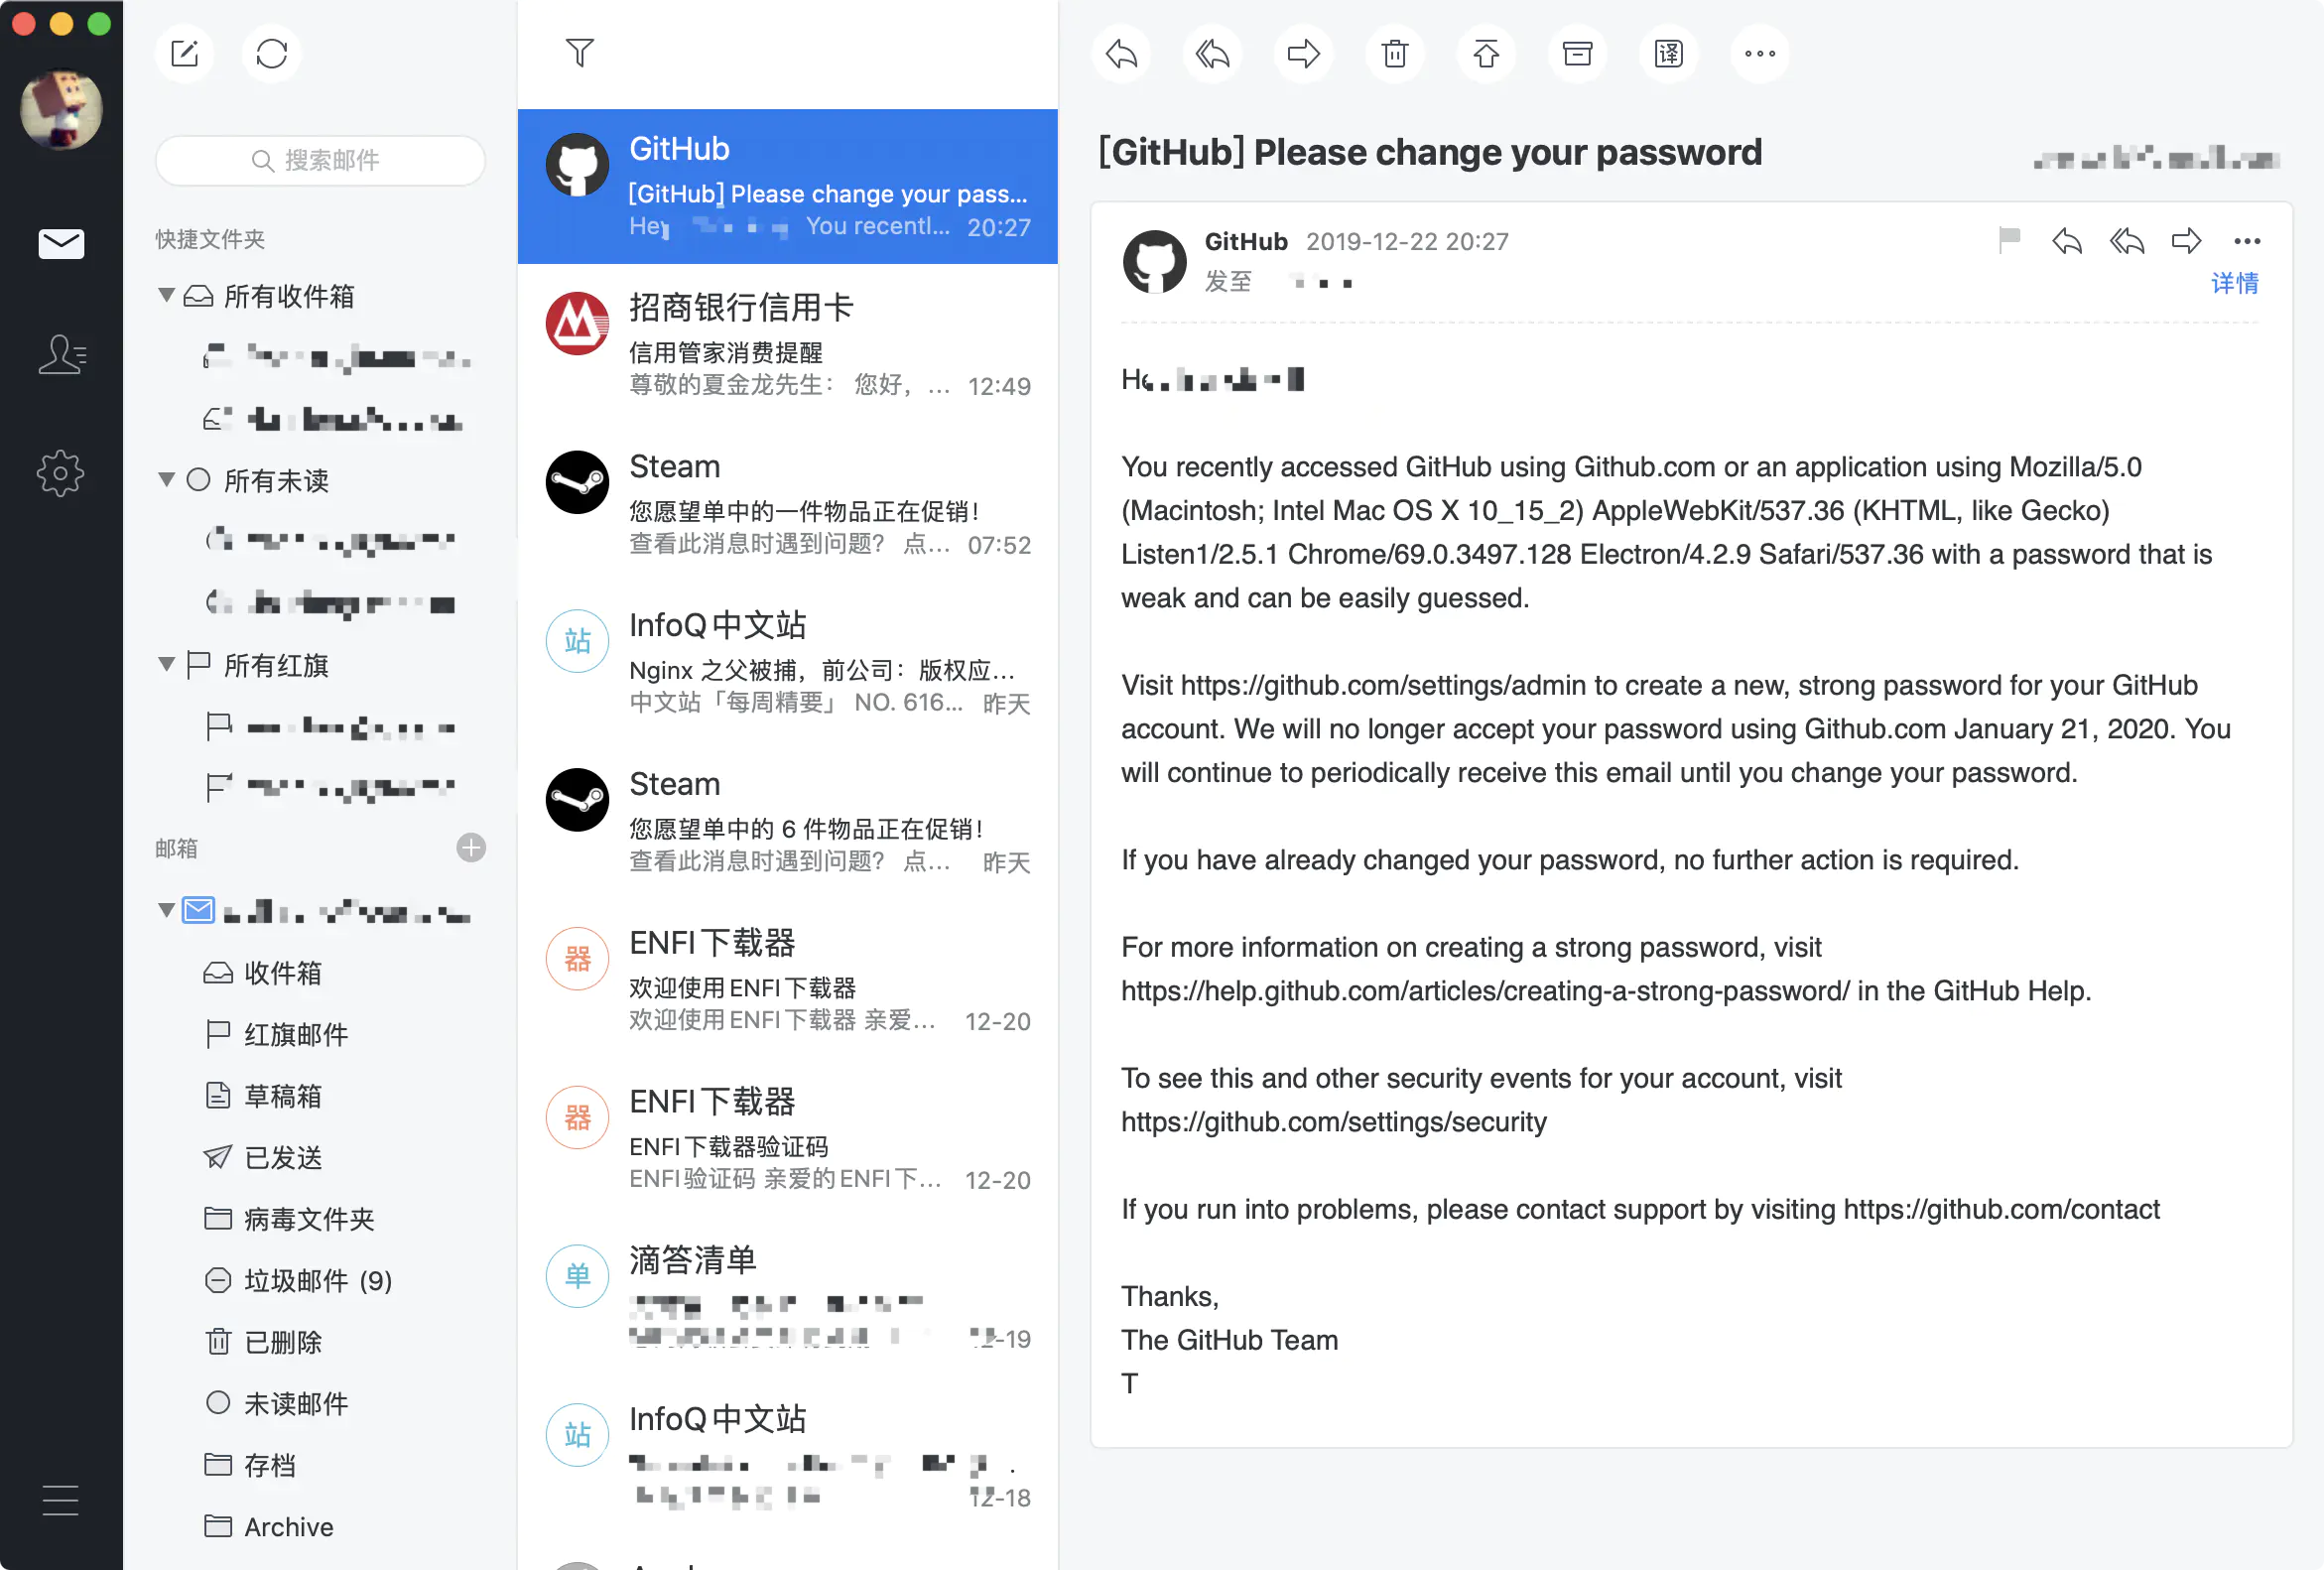Click the upload/pin-to-top toolbar icon
The height and width of the screenshot is (1570, 2324).
[1486, 53]
